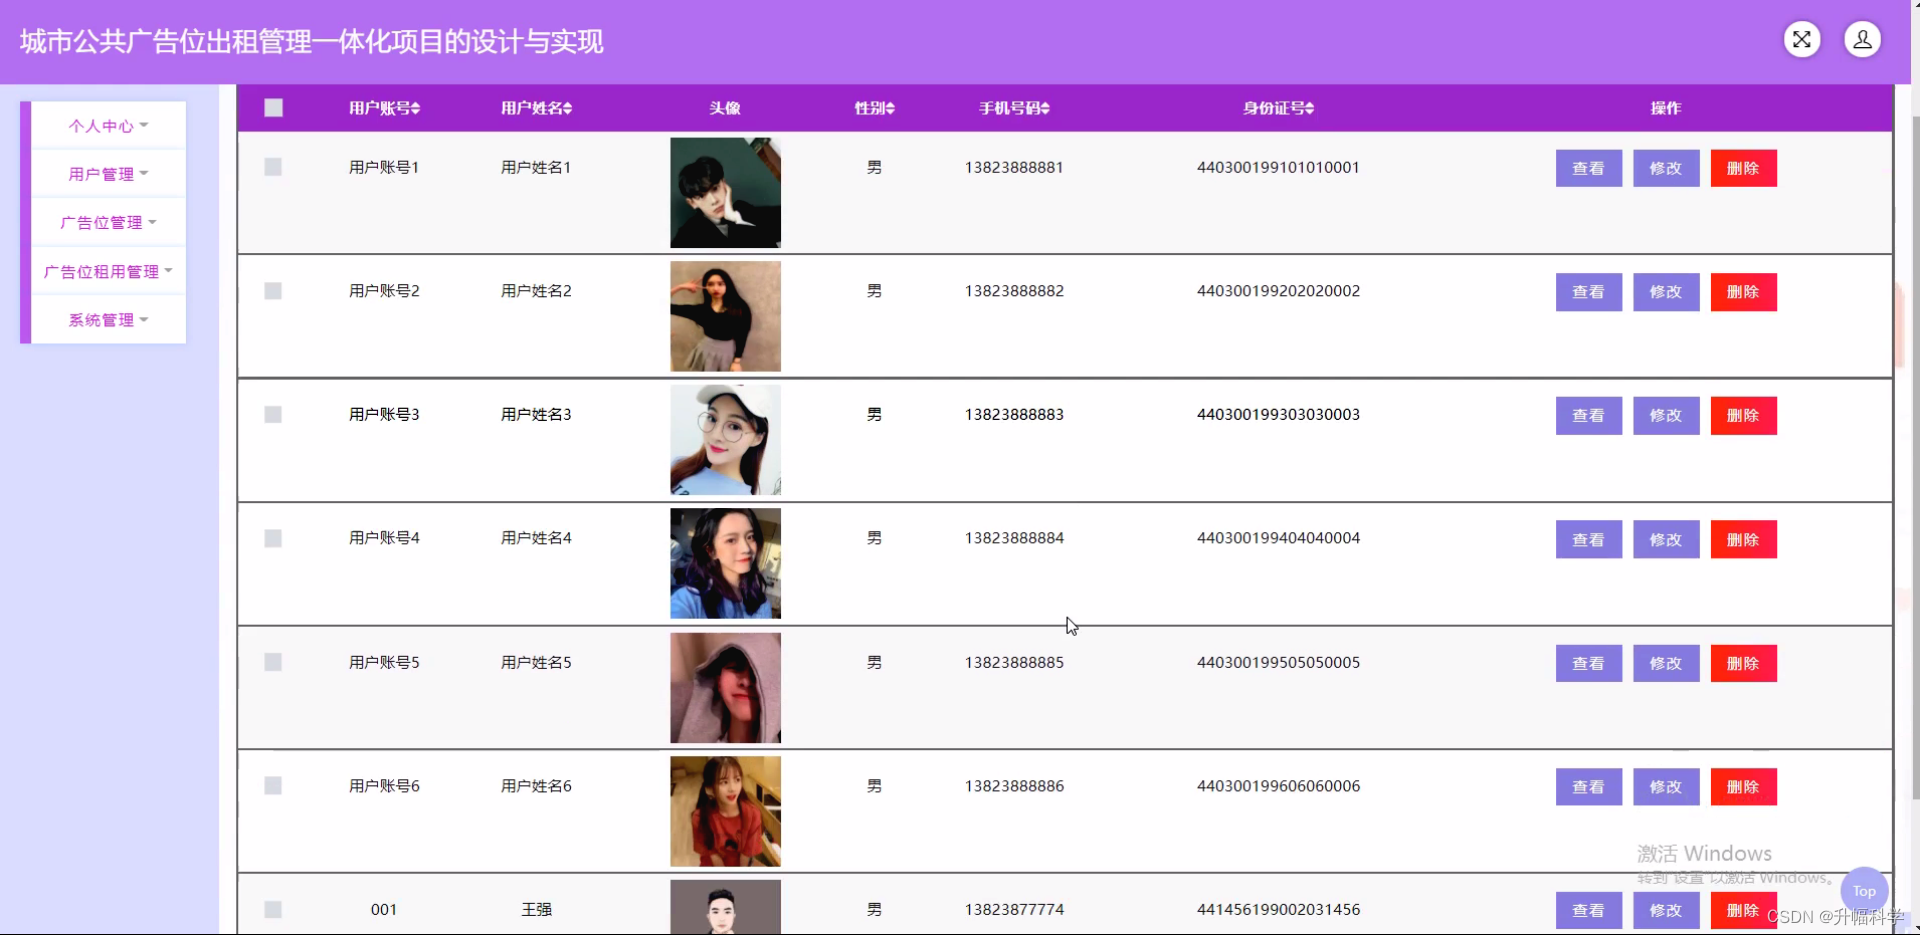This screenshot has width=1920, height=935.
Task: Click the floating Top button to scroll up
Action: pyautogui.click(x=1863, y=890)
